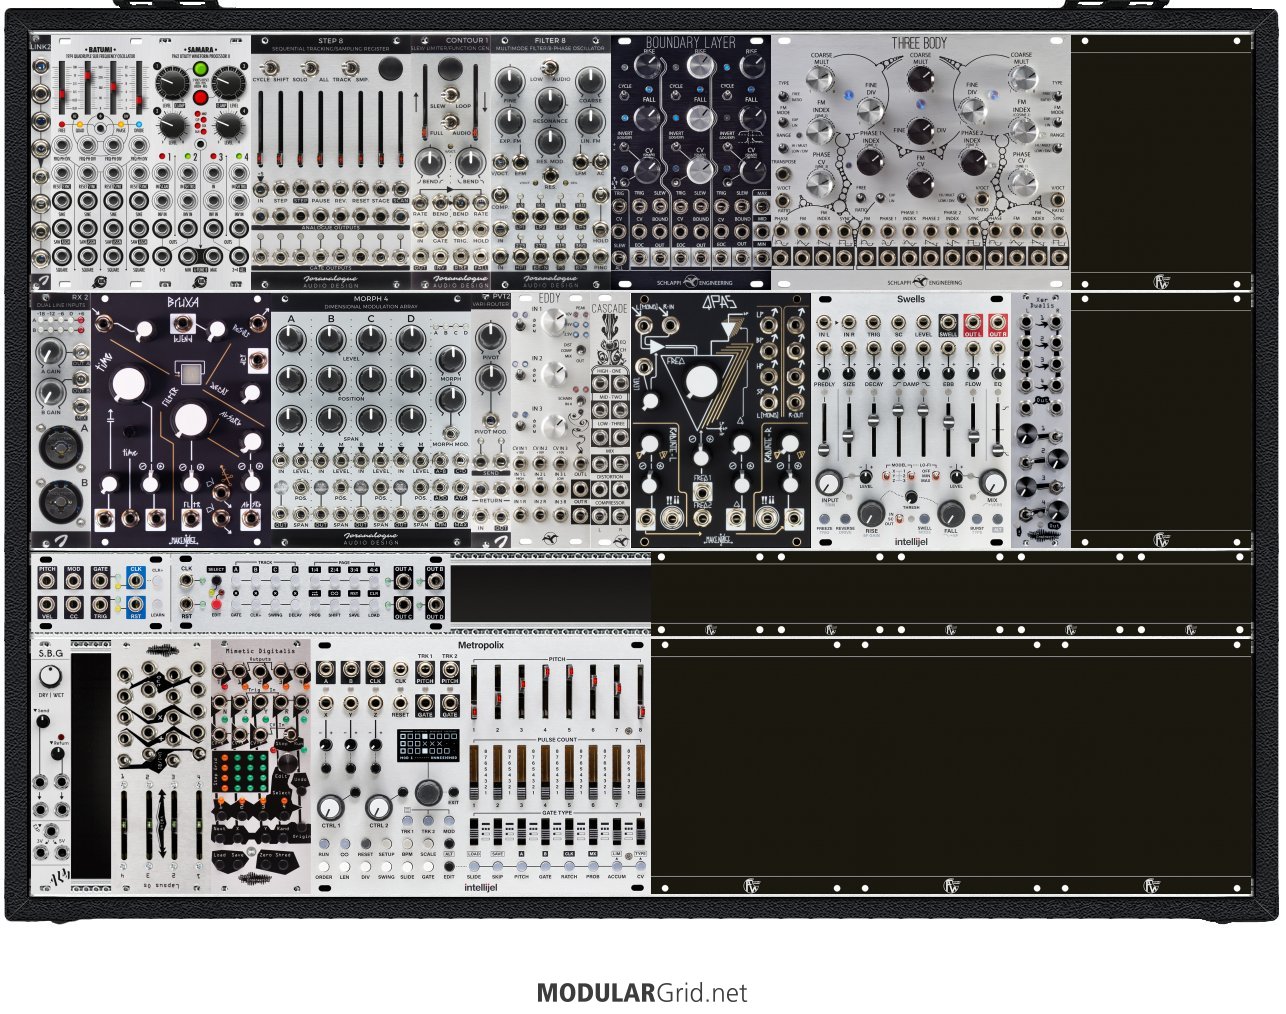Turn the Filter 8 RESONANCE knob

(x=550, y=100)
